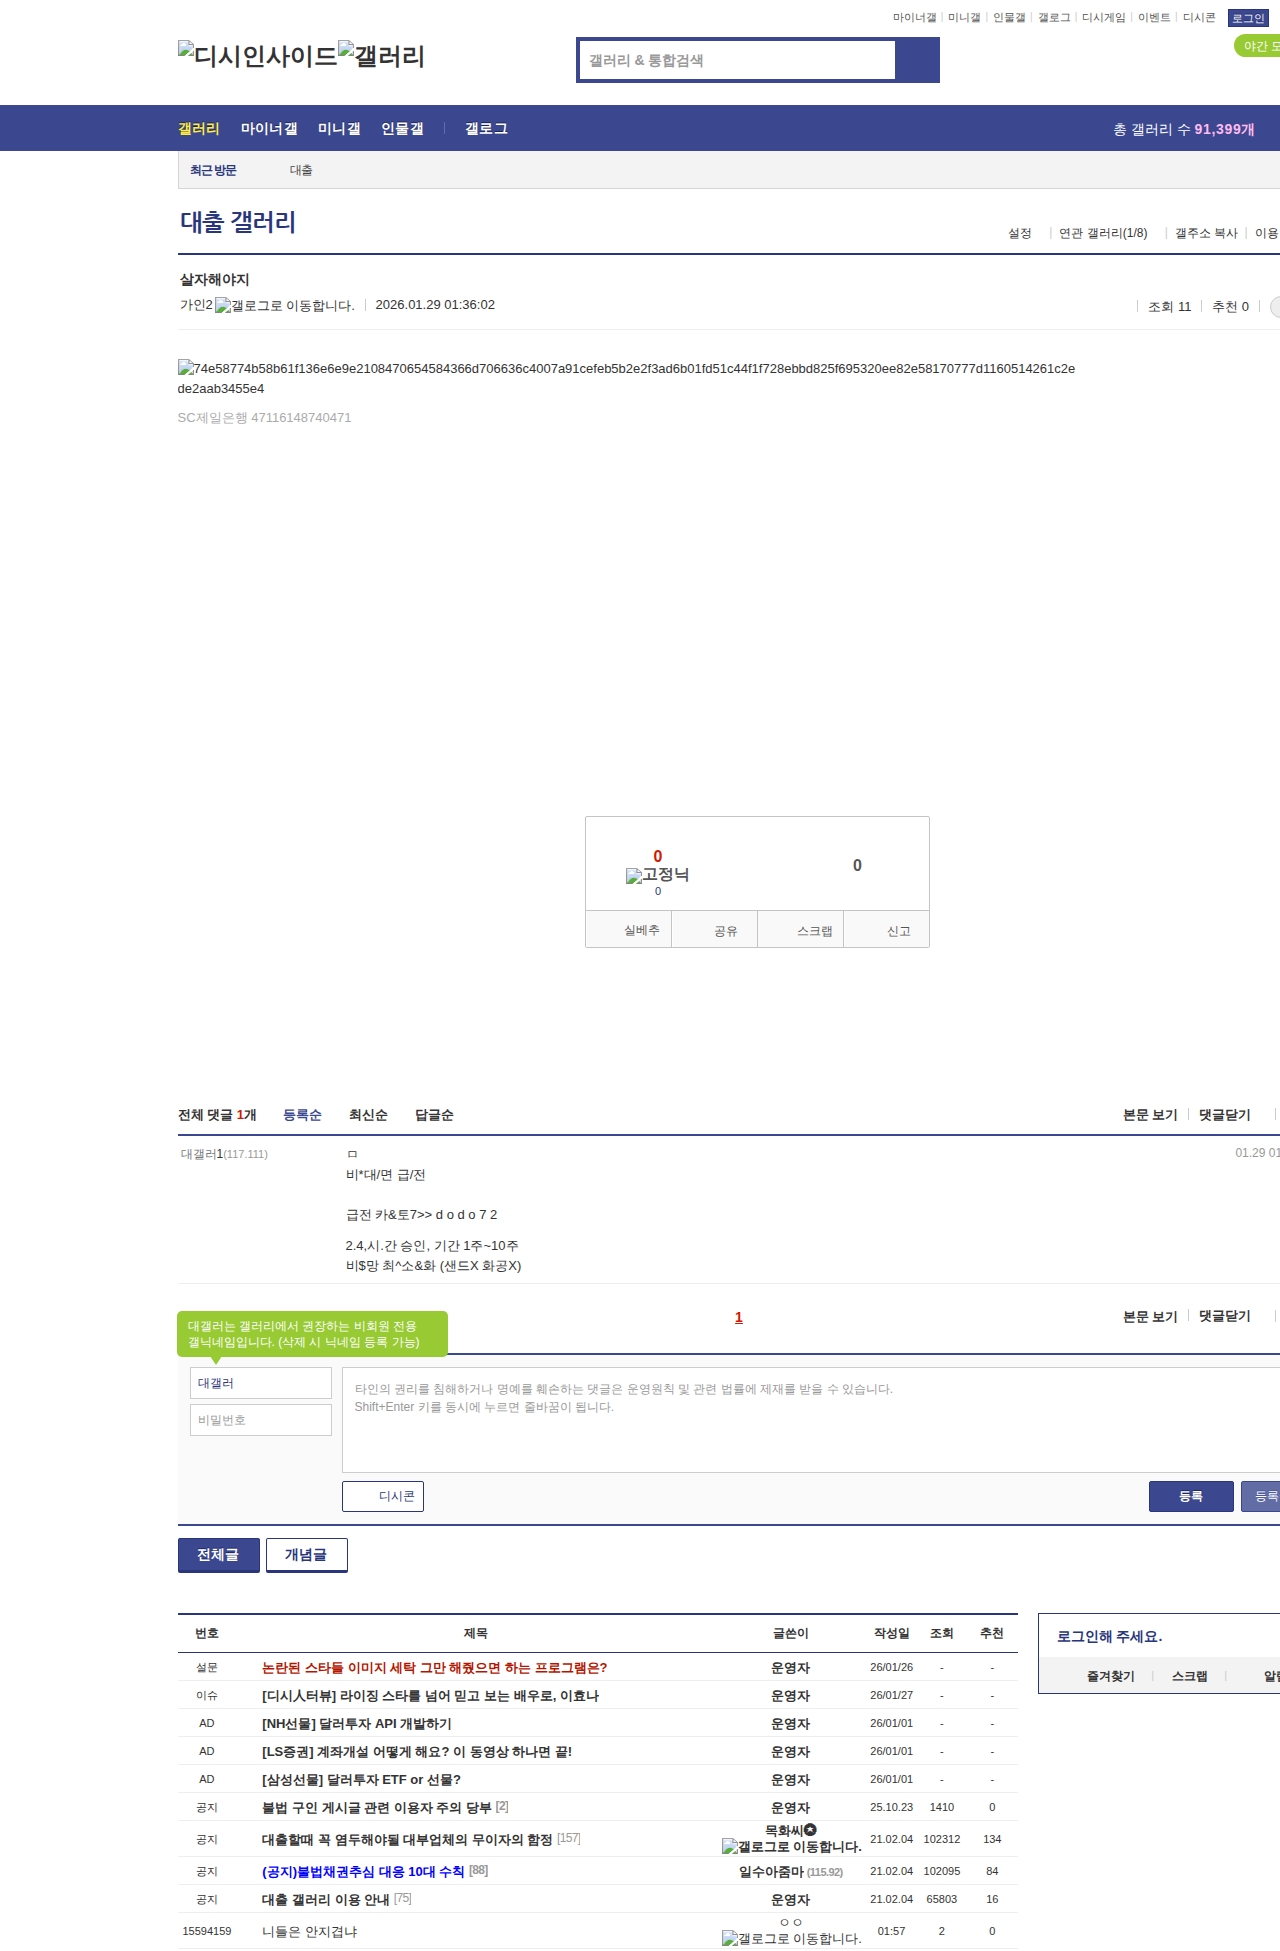Sort comments by 최신순

368,1115
